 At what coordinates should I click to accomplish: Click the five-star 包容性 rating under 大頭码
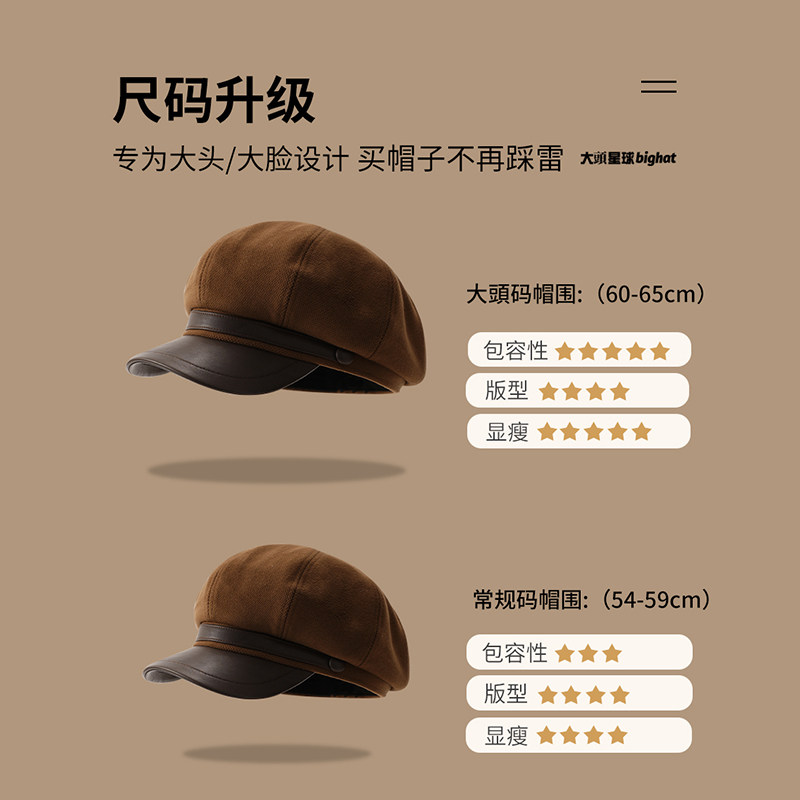coord(579,349)
